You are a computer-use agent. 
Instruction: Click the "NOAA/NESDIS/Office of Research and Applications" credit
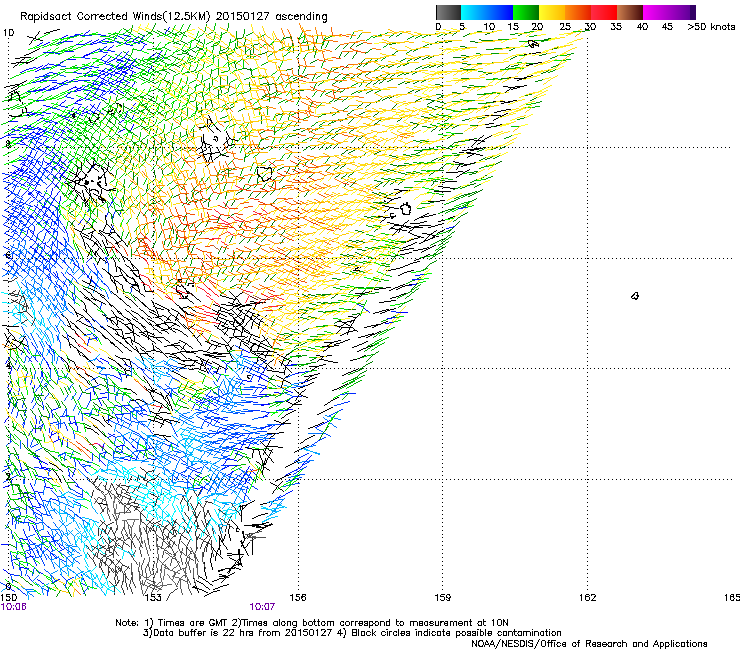[589, 644]
